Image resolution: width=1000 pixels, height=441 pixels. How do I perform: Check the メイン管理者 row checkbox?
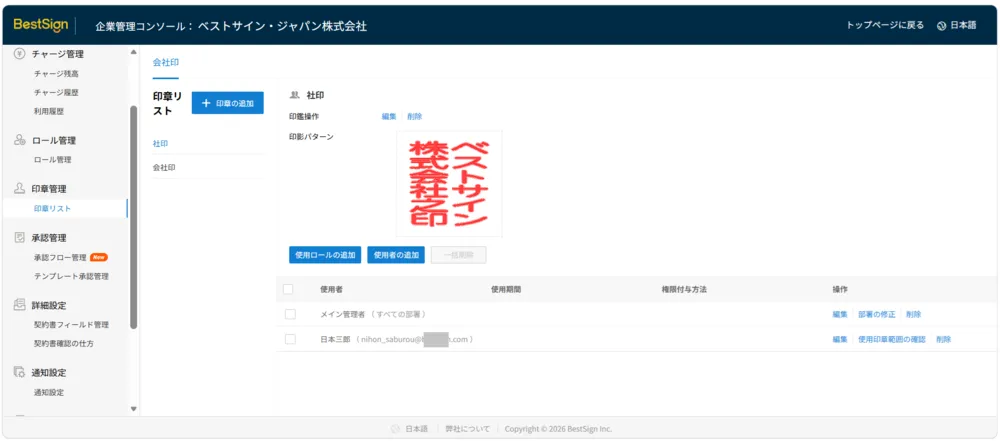click(x=290, y=314)
